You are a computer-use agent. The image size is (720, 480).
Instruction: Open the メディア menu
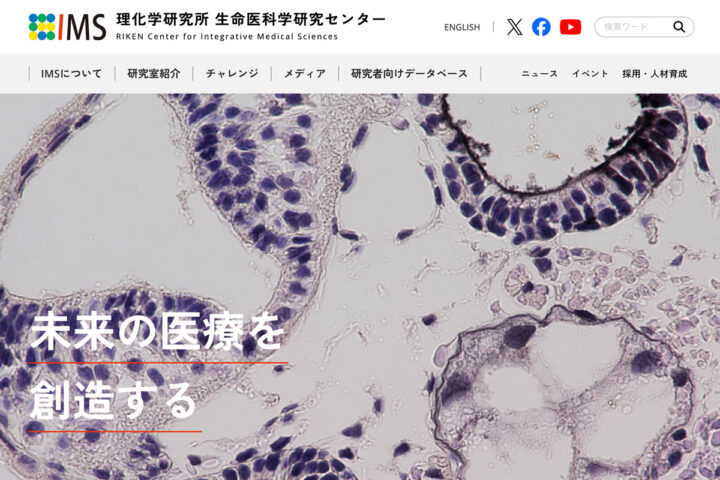(x=305, y=73)
